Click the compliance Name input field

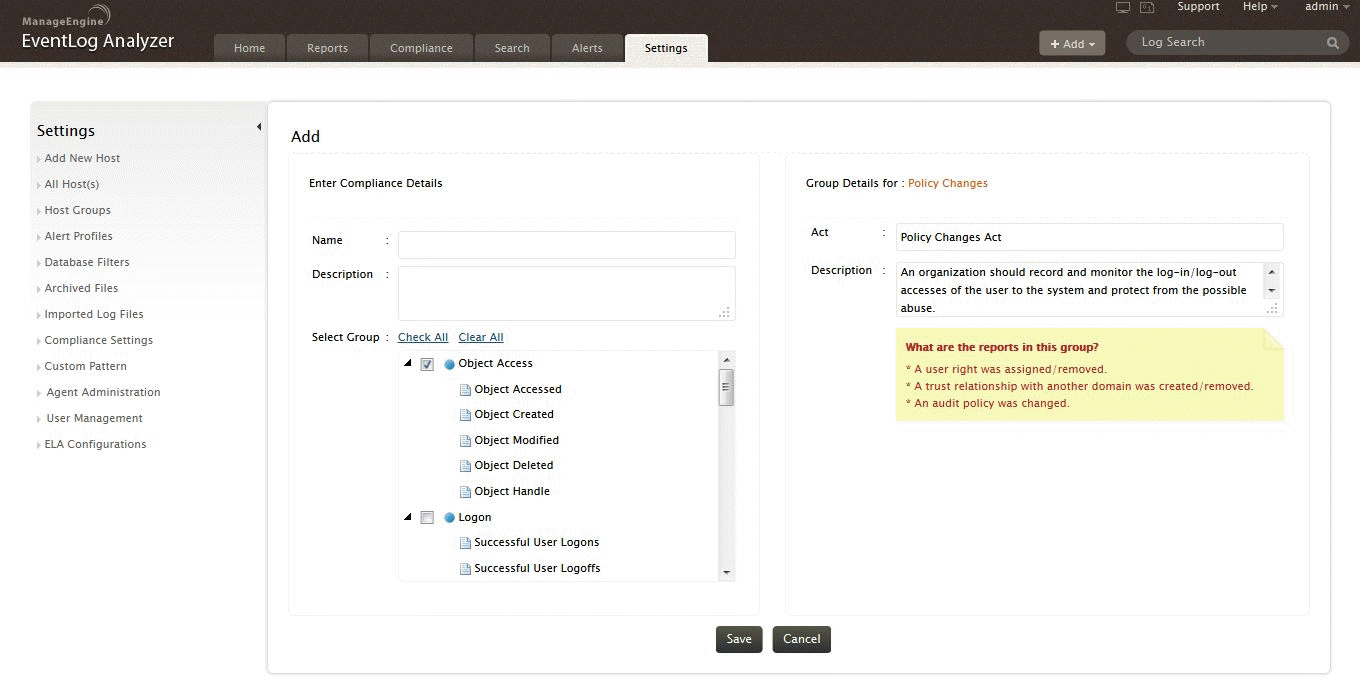point(566,245)
